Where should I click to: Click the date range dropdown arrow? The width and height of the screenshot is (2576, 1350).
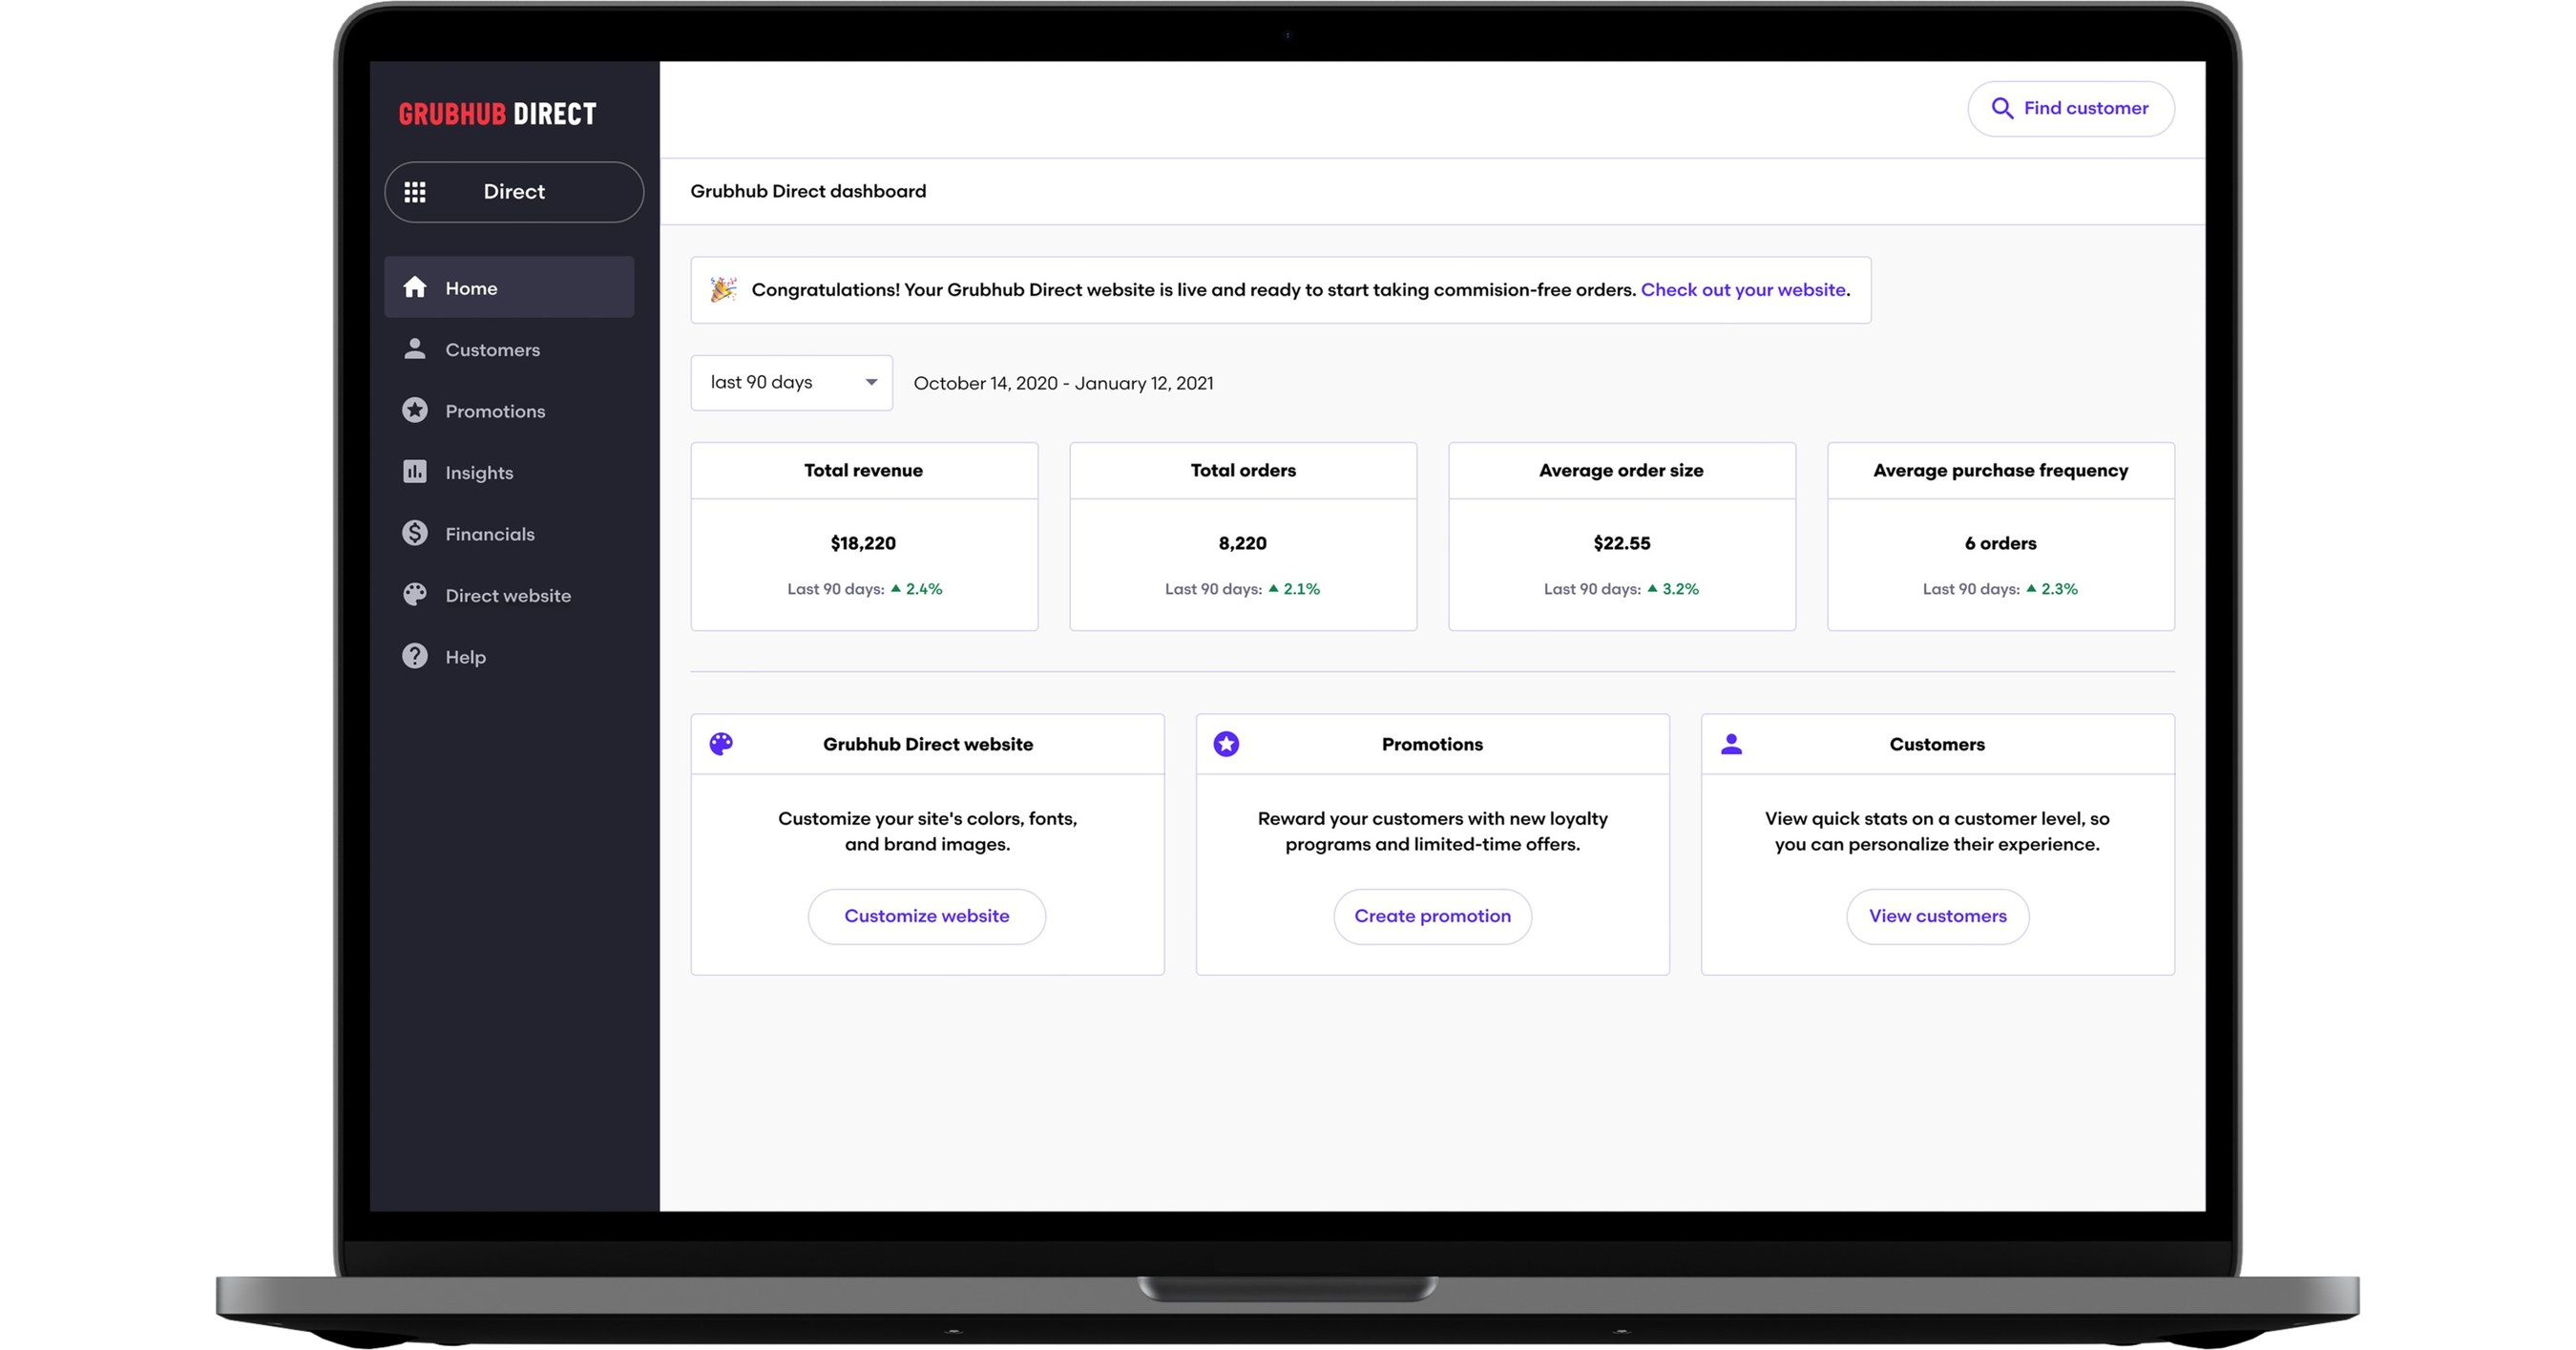[x=868, y=382]
